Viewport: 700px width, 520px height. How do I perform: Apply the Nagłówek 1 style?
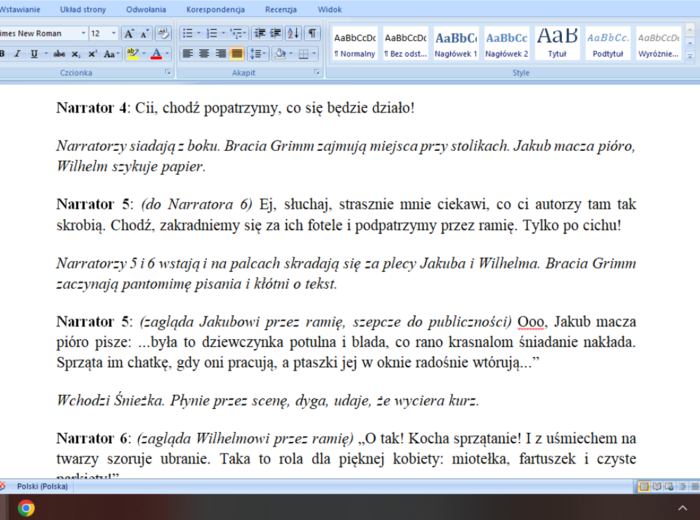(x=456, y=43)
